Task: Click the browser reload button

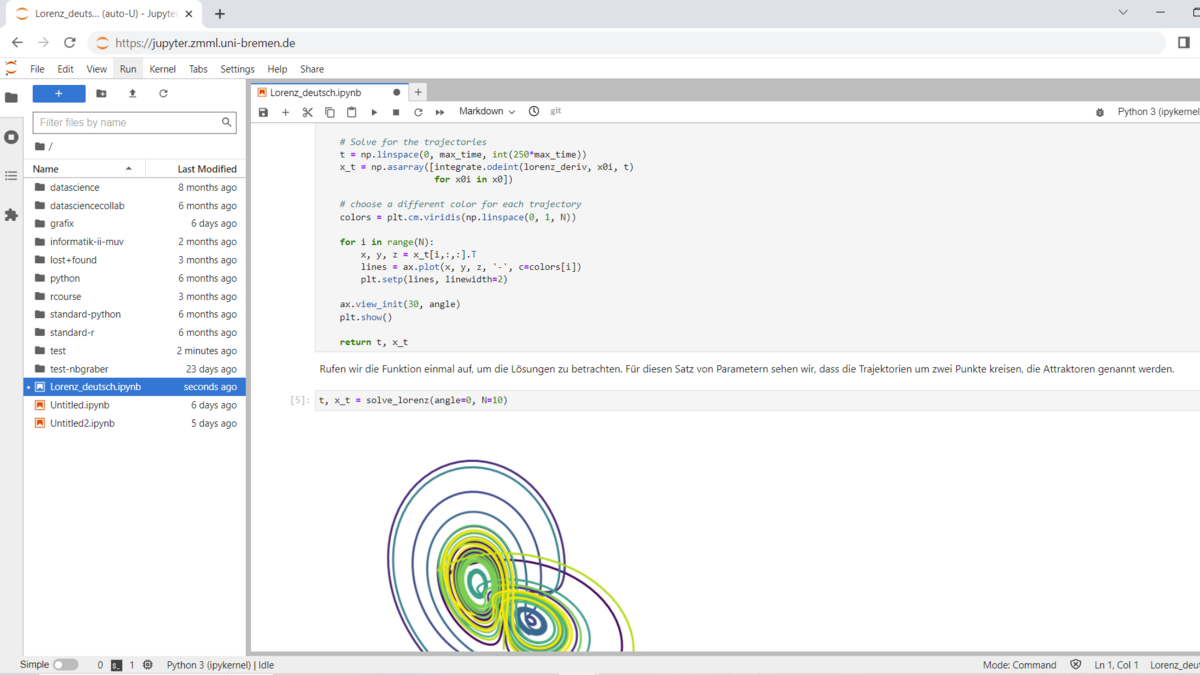Action: pyautogui.click(x=69, y=43)
